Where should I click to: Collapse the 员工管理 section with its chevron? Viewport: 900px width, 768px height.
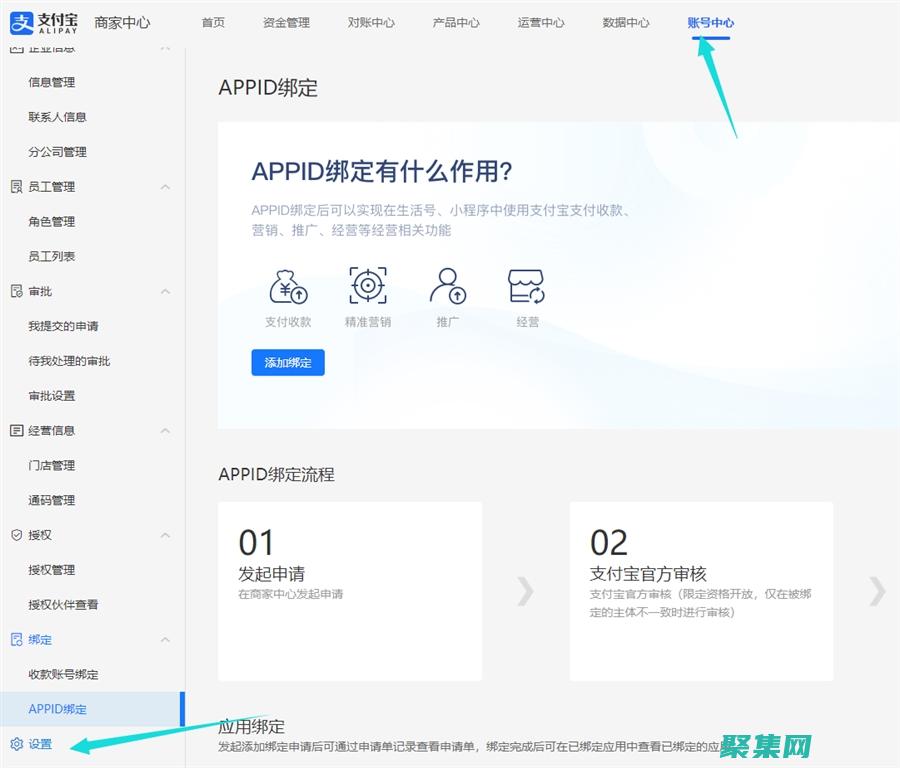tap(165, 186)
